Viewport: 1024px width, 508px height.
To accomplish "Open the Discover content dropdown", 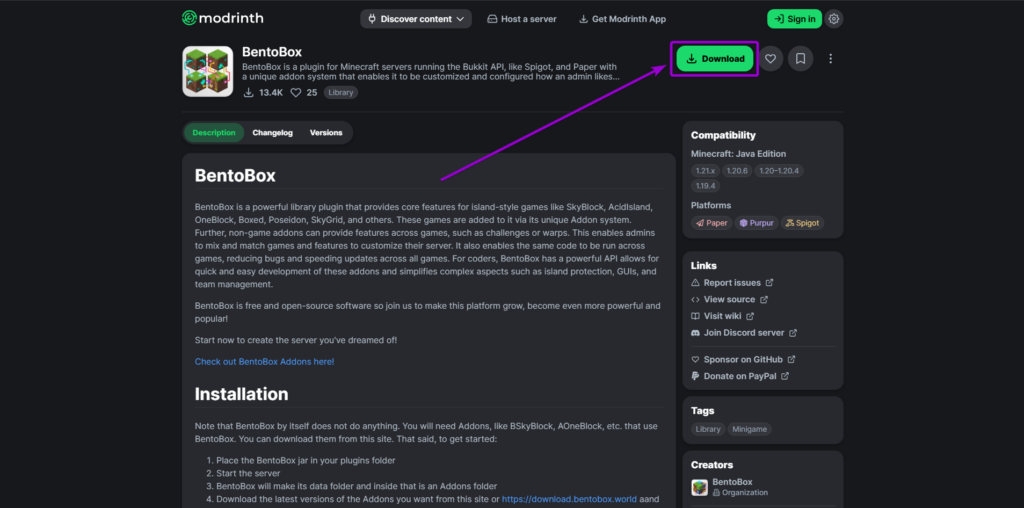I will pos(416,19).
